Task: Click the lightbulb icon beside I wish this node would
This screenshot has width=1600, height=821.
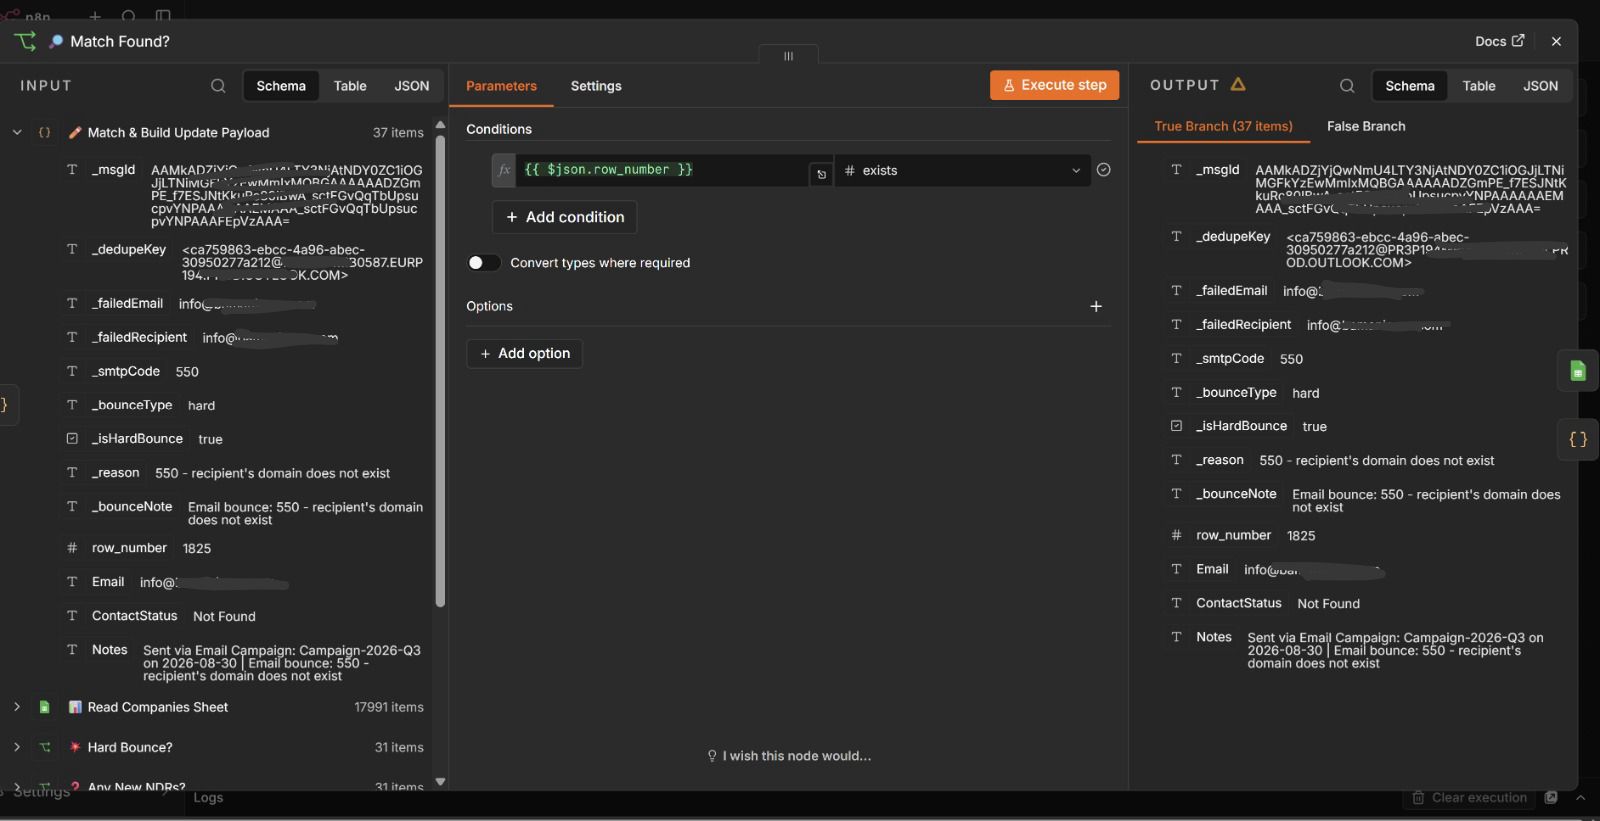Action: (x=712, y=756)
